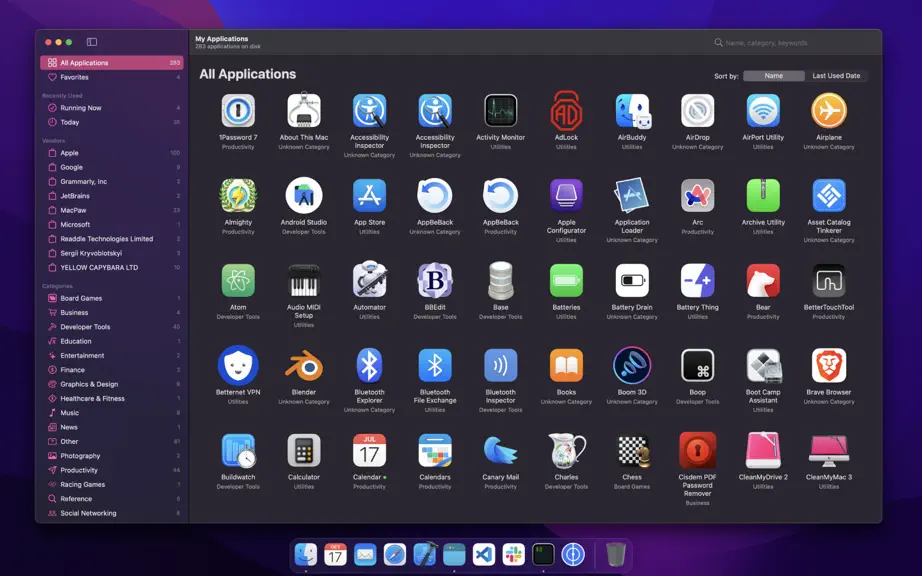Filter by MacPaw vendor
Screen dimensions: 922x576
[112, 210]
